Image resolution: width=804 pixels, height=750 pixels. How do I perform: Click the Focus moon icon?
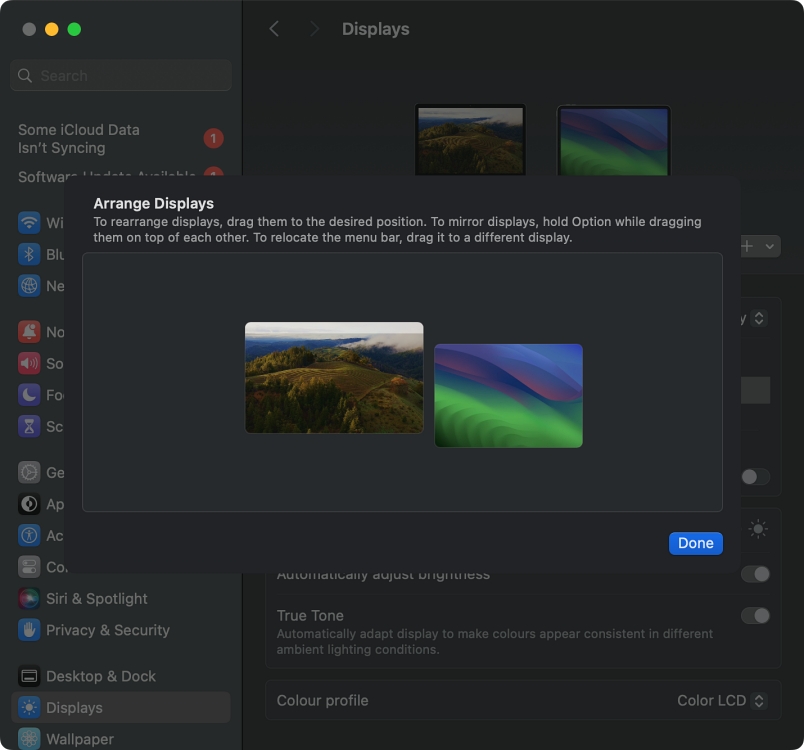coord(29,394)
